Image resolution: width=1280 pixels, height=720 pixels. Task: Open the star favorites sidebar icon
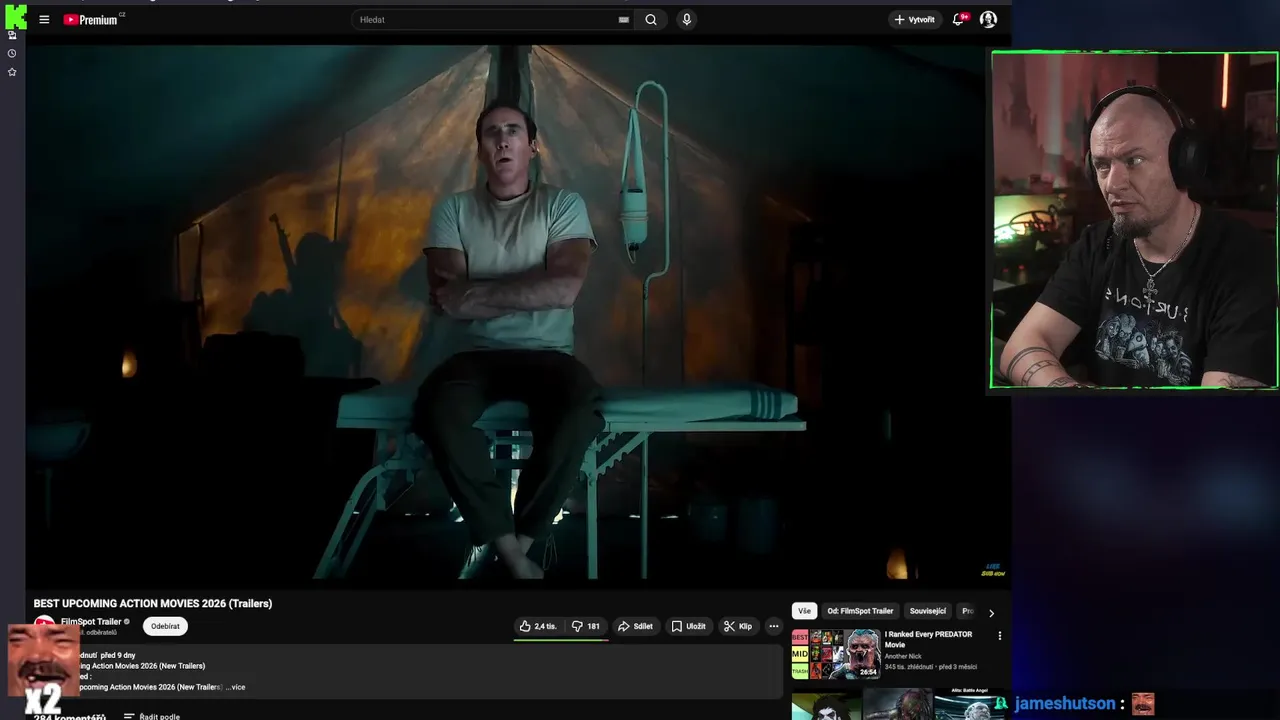tap(12, 72)
